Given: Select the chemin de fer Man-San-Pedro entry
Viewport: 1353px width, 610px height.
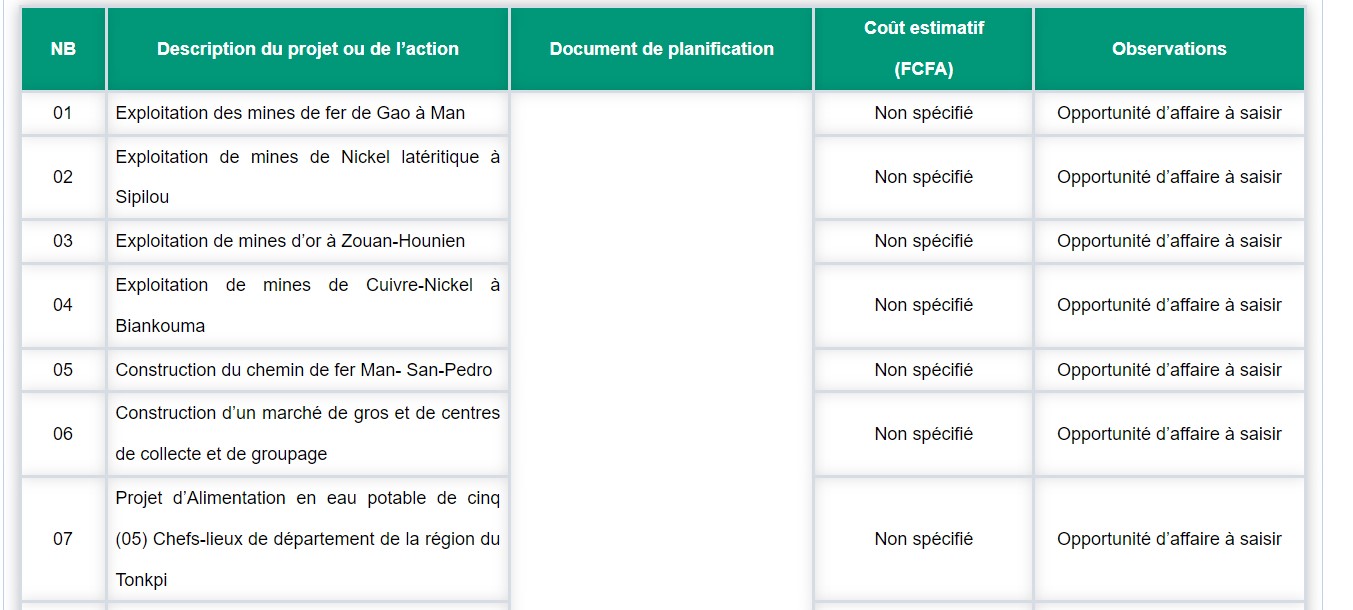Looking at the screenshot, I should (x=304, y=370).
